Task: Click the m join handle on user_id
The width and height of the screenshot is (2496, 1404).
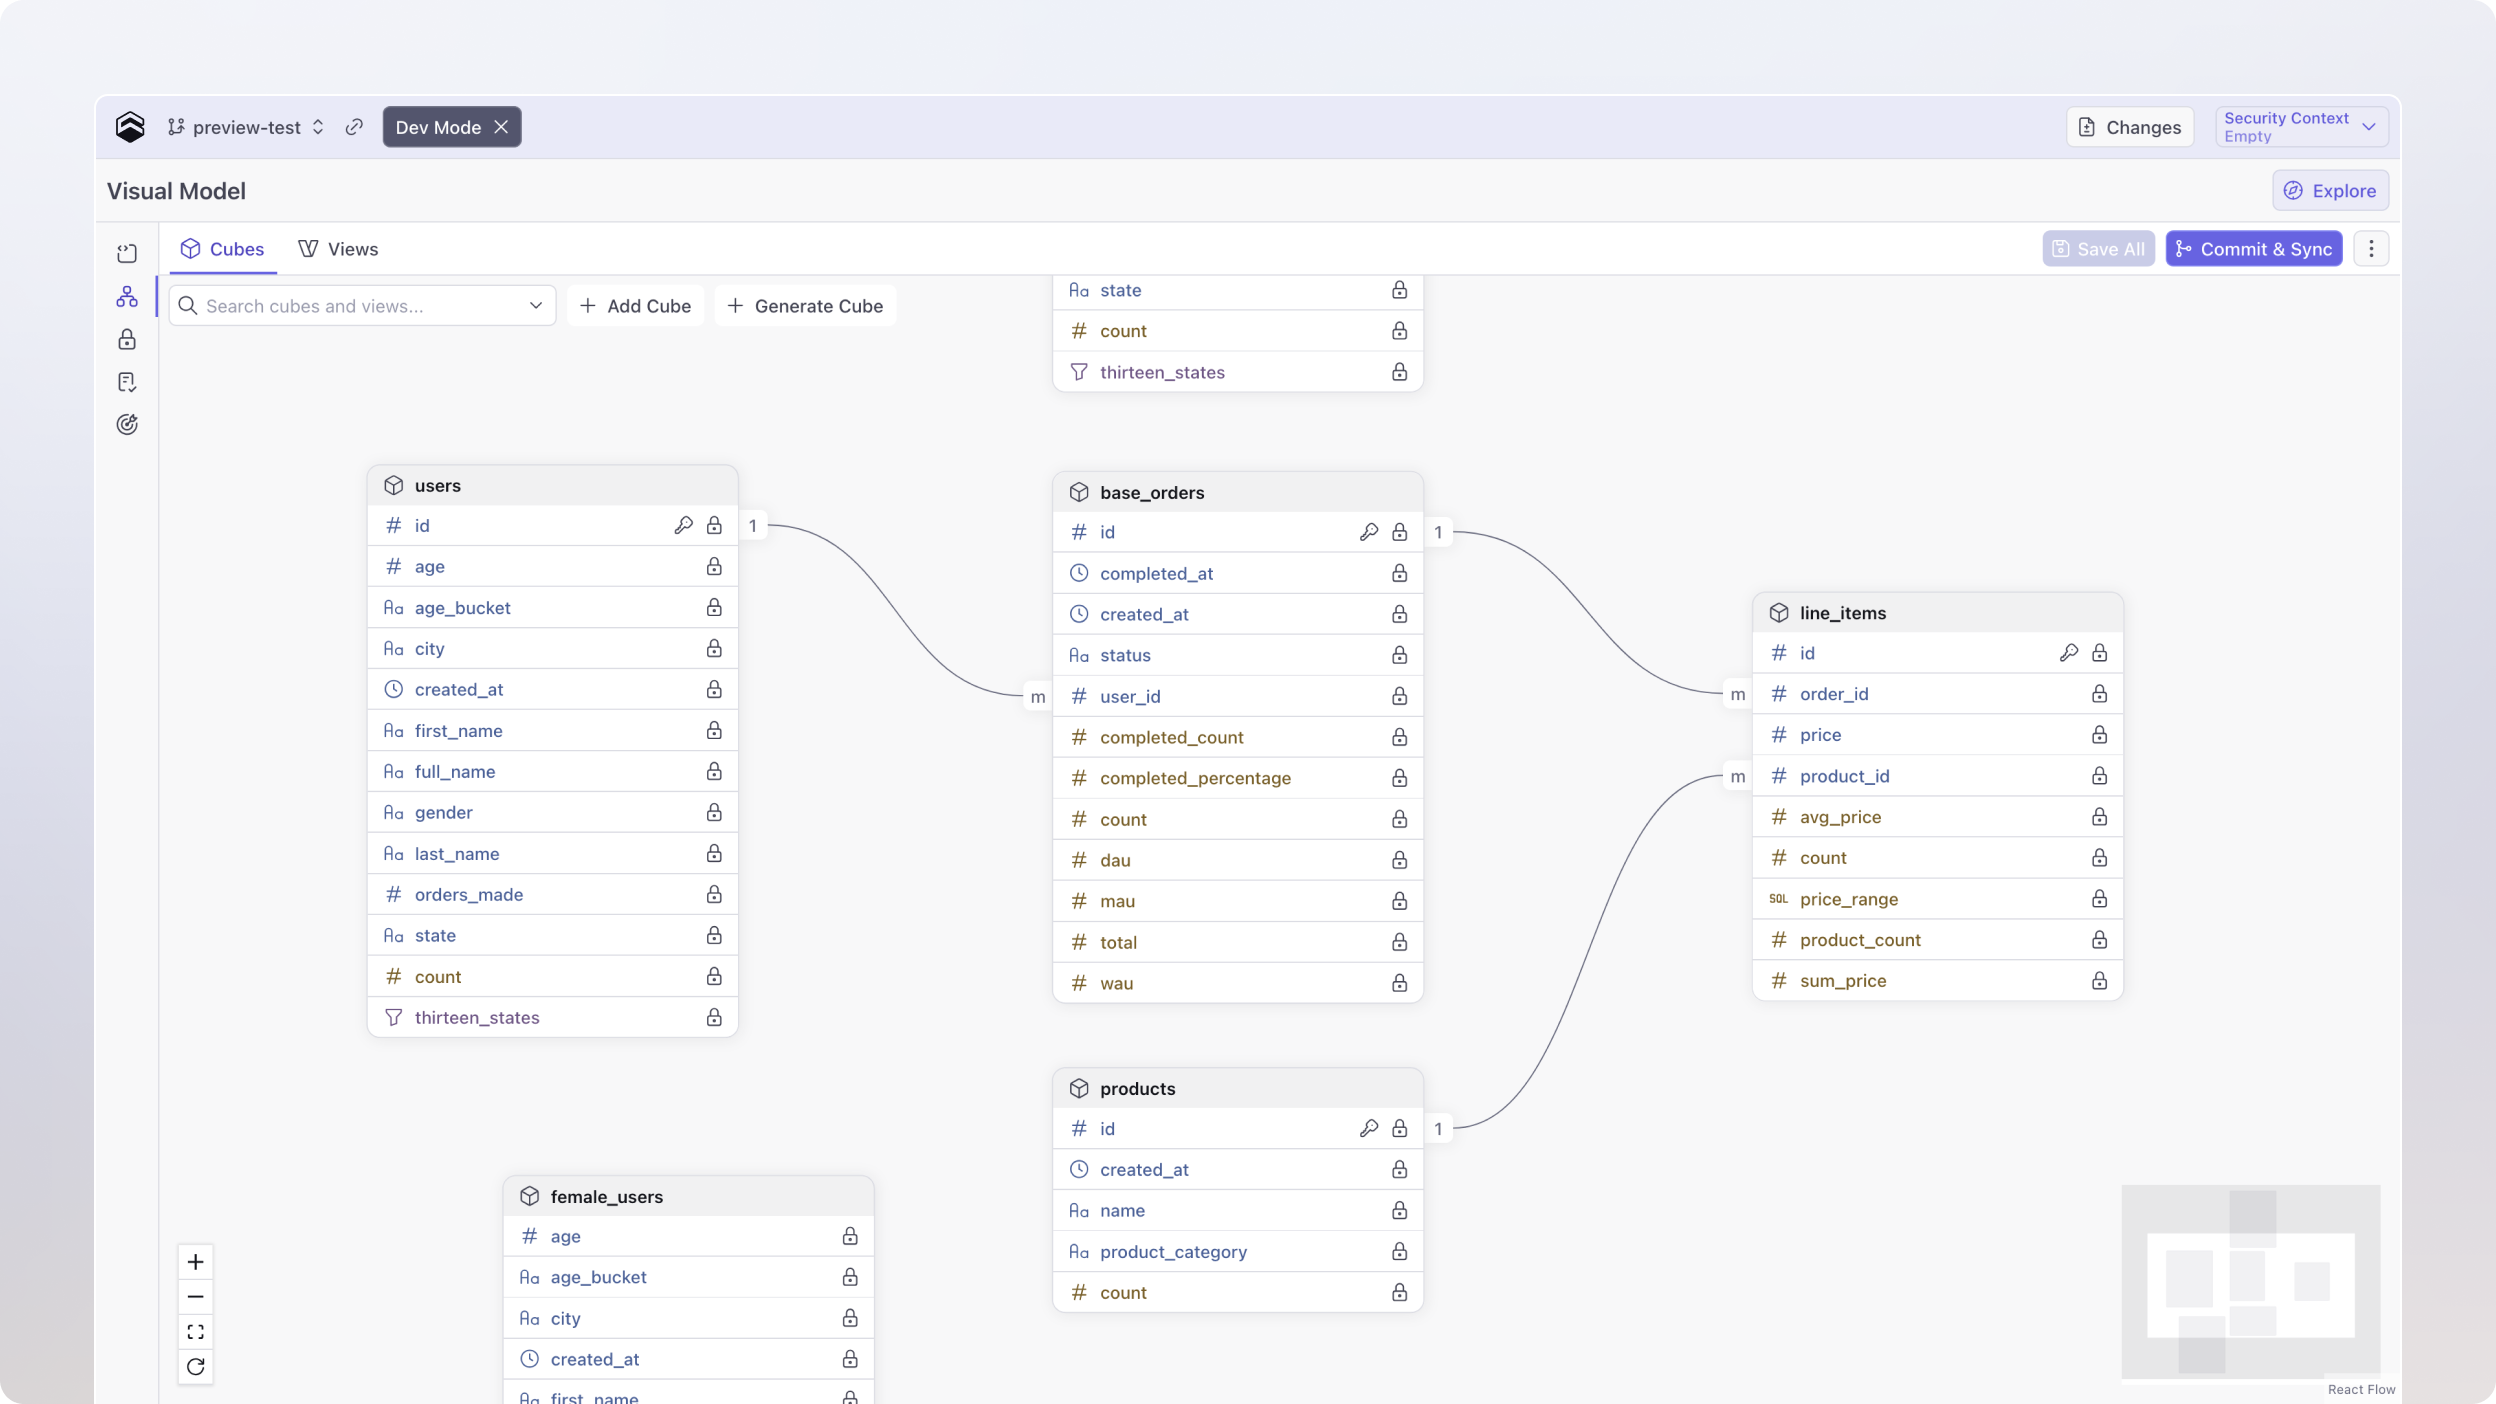Action: point(1038,697)
